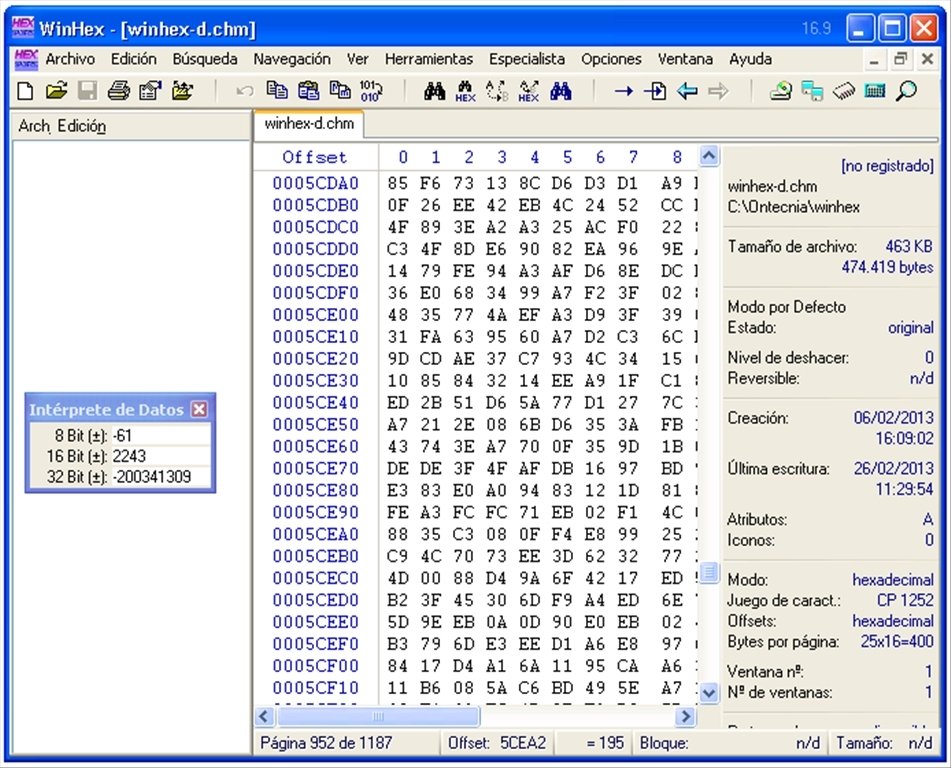The height and width of the screenshot is (768, 951).
Task: Click the Clone disk icon
Action: [x=812, y=91]
